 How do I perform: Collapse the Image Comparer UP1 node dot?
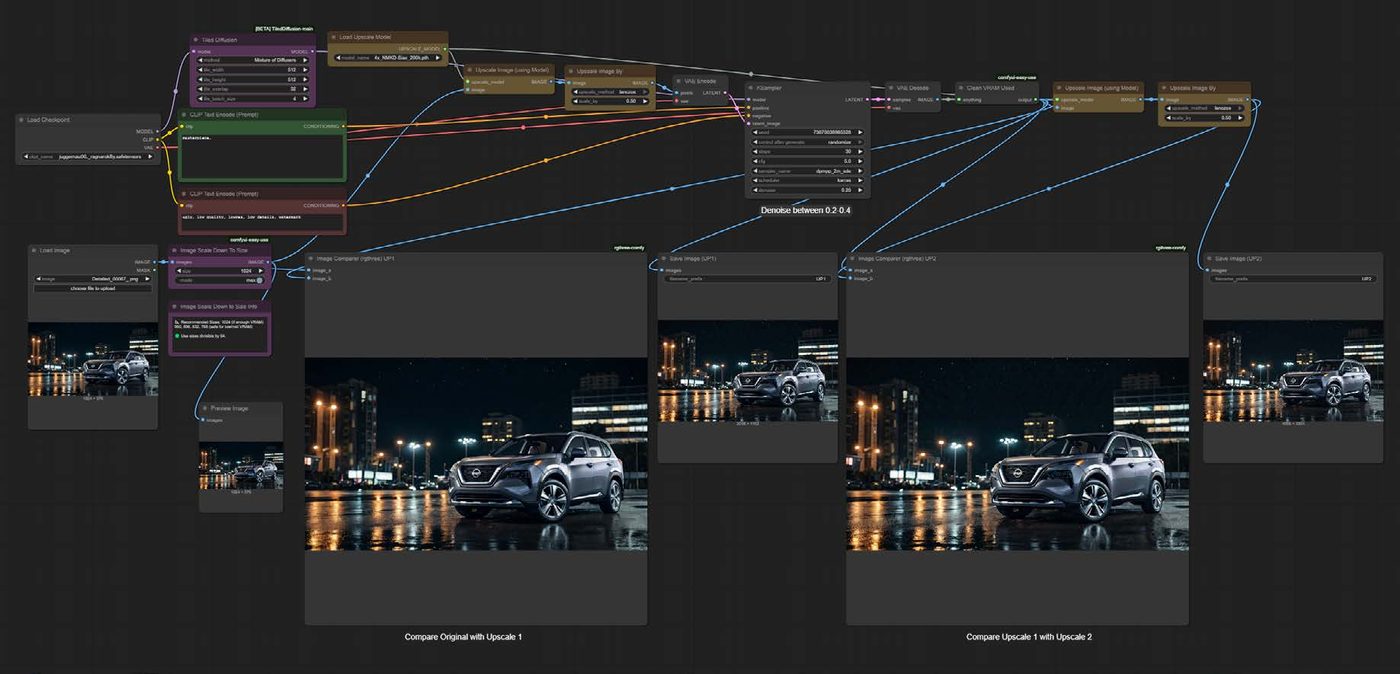point(311,258)
